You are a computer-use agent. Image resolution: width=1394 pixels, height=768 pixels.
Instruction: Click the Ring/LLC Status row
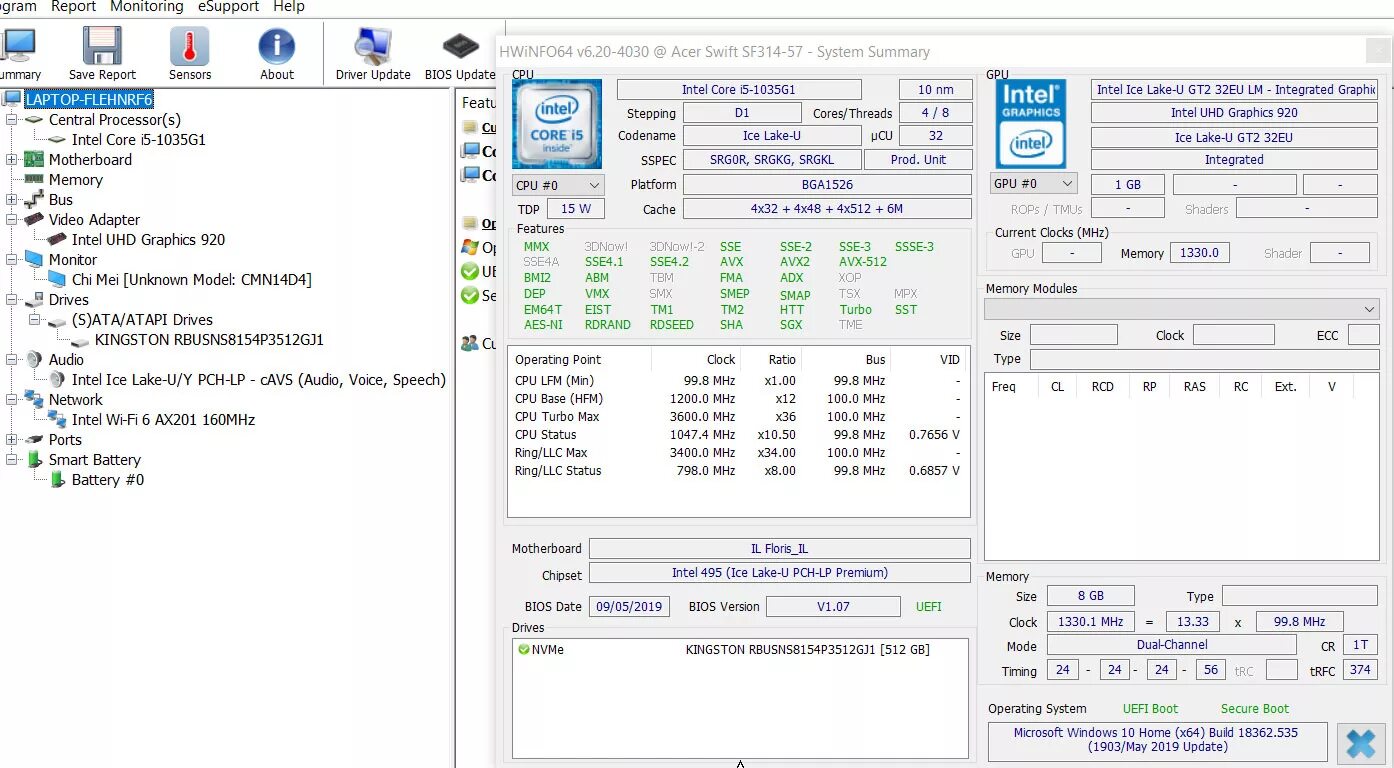(x=738, y=471)
